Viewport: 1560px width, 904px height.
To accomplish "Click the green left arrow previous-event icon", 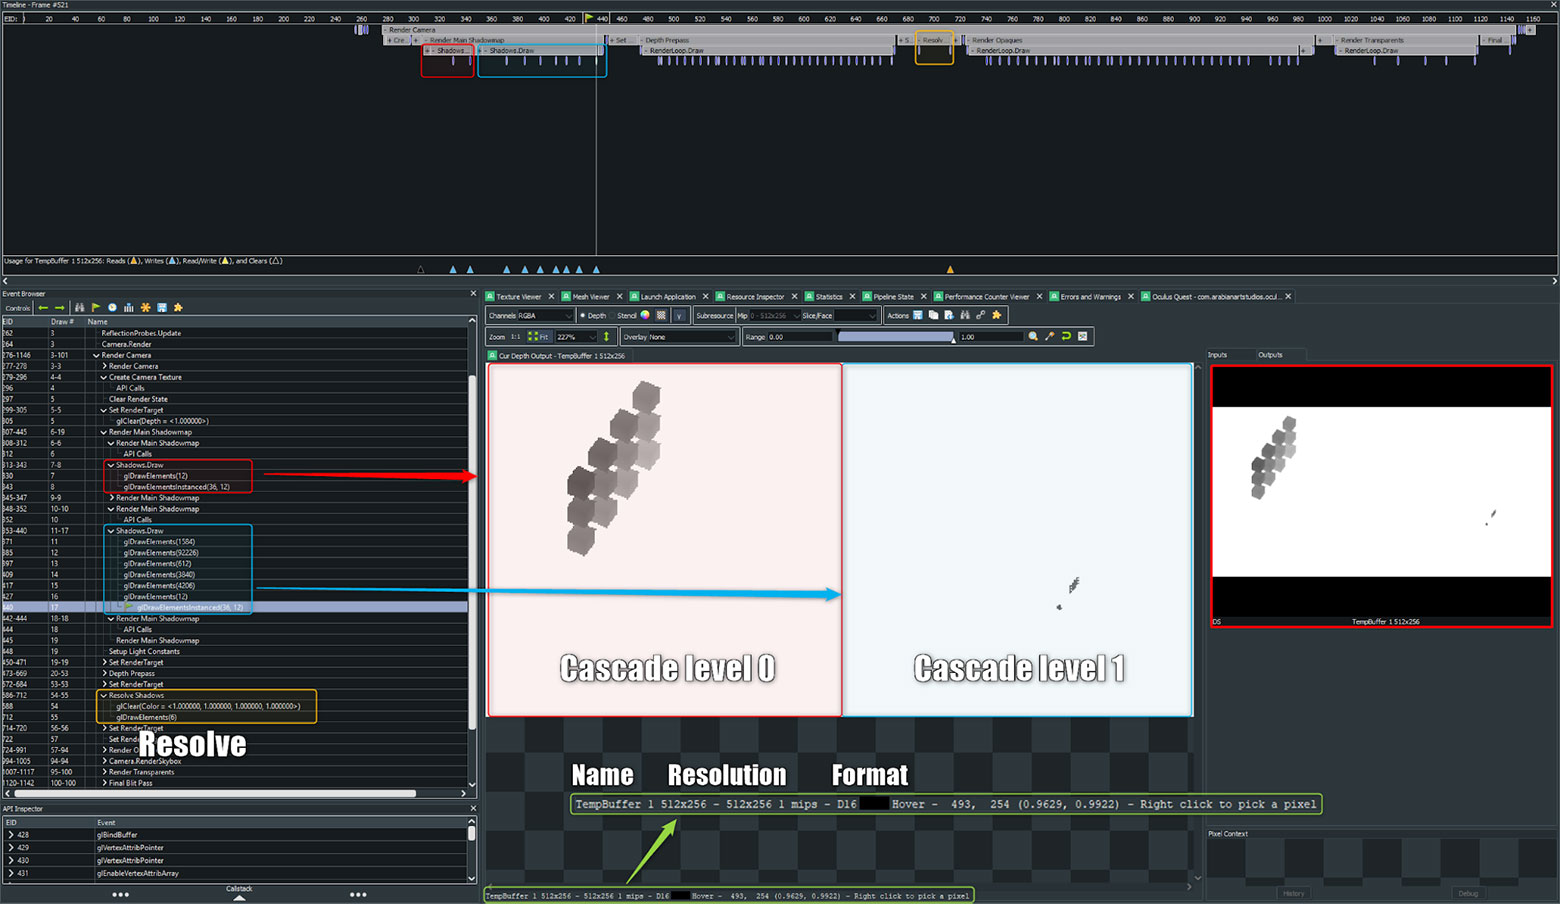I will click(43, 308).
